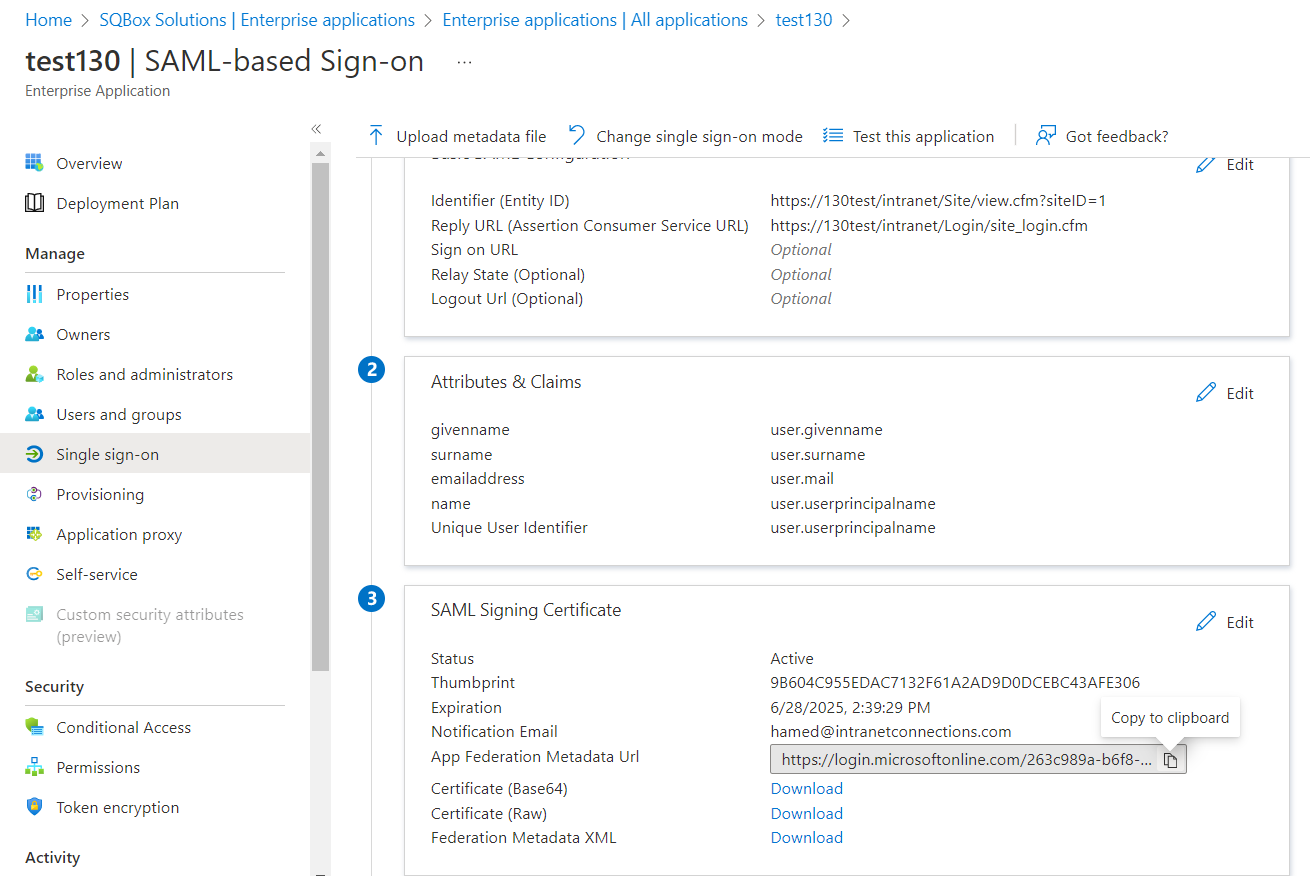Click the Provisioning icon
1310x876 pixels.
34,494
